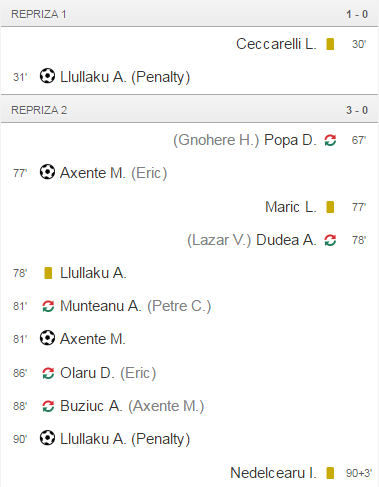Click the yellow card icon beside Maric L.

click(x=330, y=207)
